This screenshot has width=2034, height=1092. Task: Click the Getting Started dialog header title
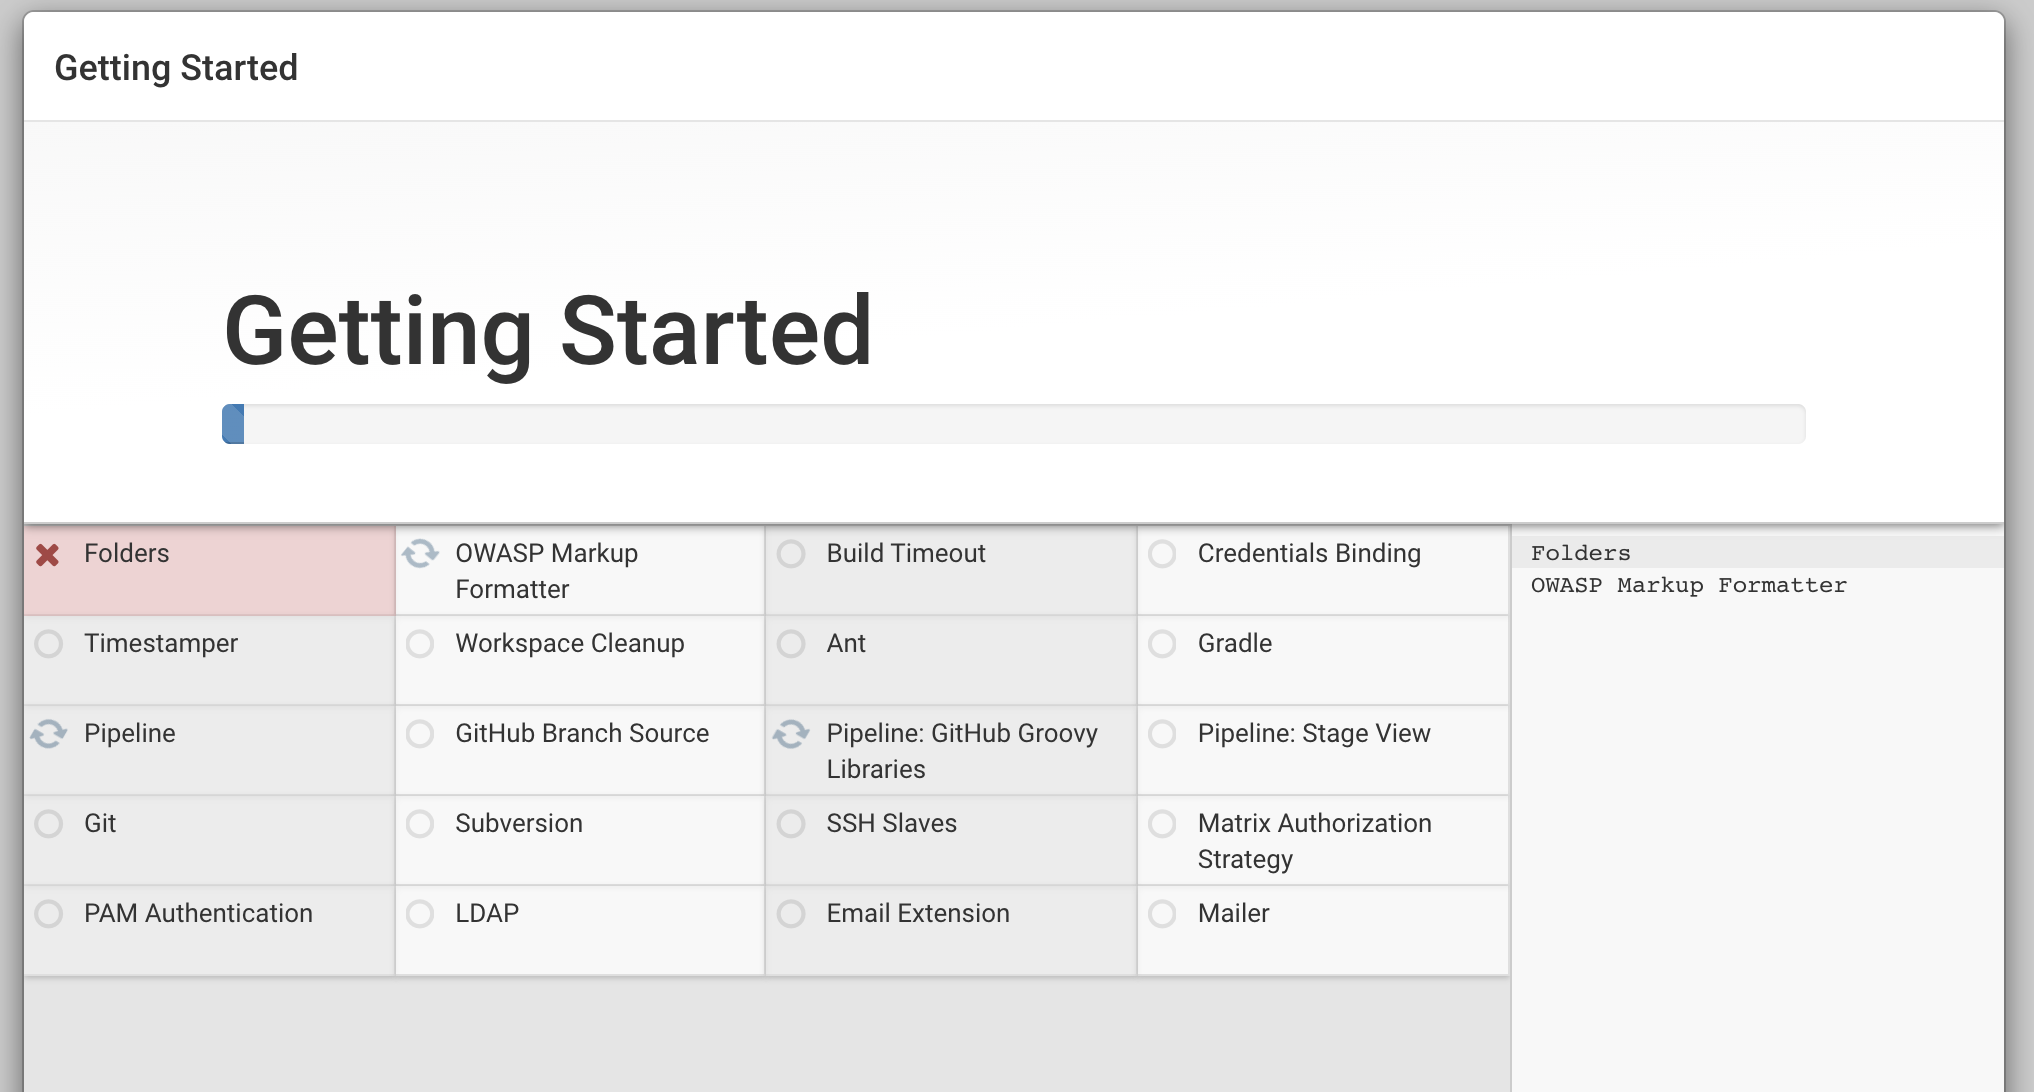click(x=176, y=68)
